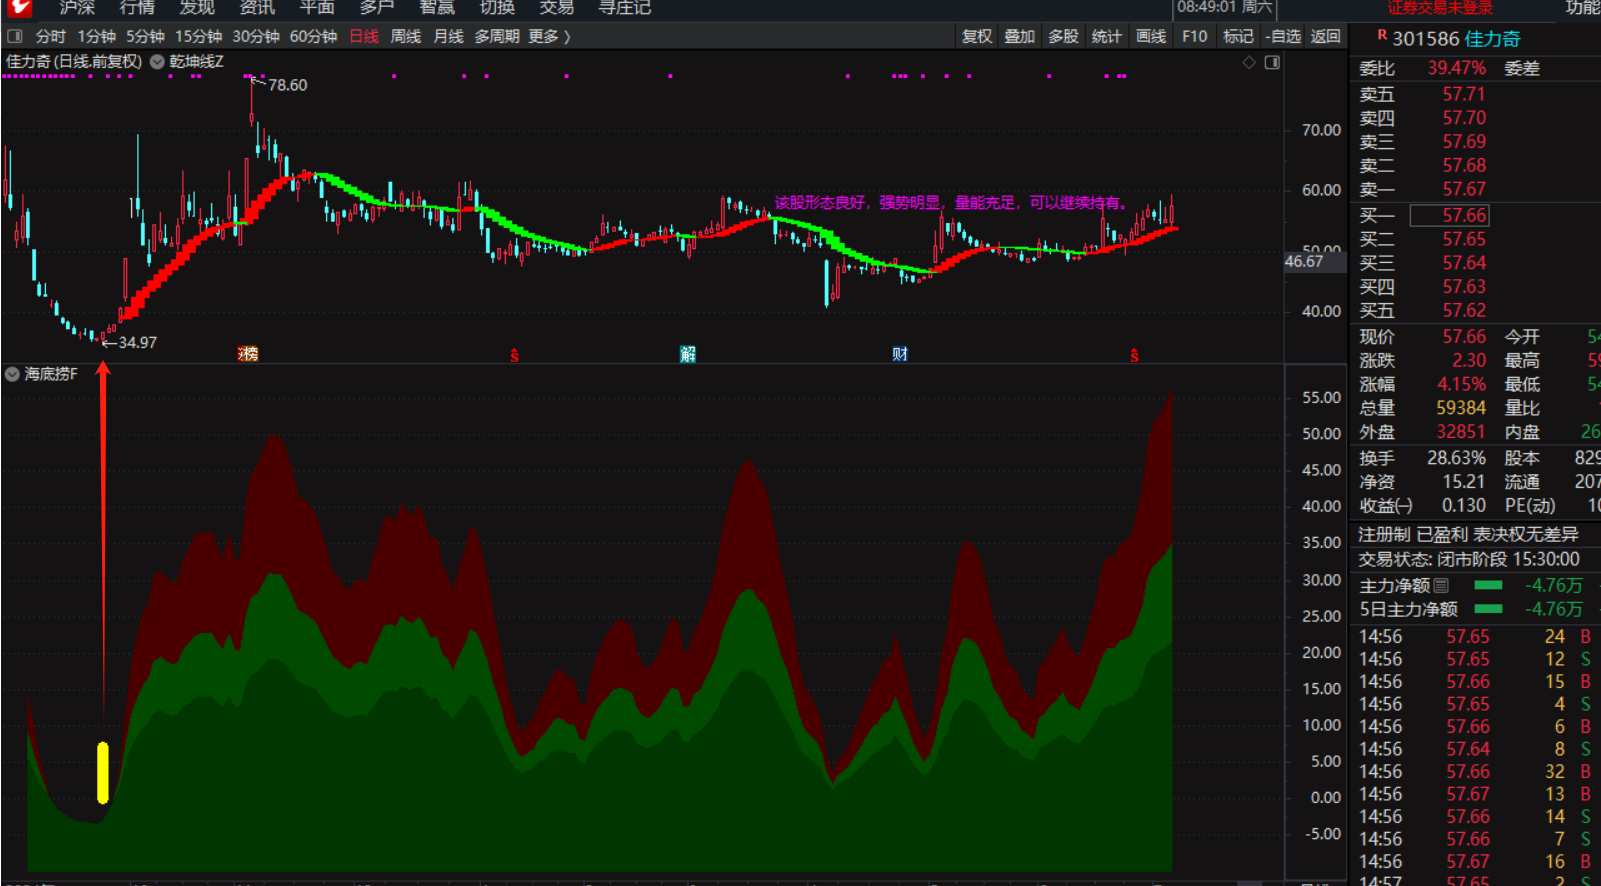Click the red app logo icon
1601x886 pixels.
point(18,8)
